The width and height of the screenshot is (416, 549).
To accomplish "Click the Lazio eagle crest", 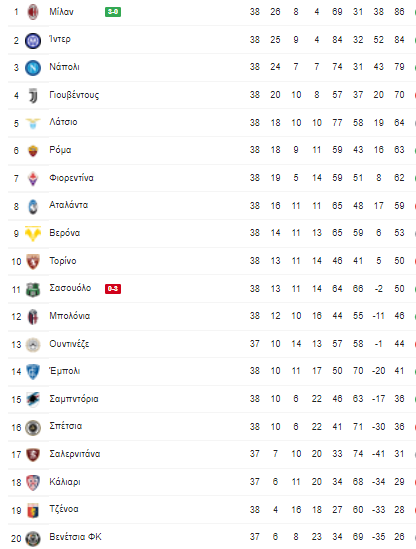I will pos(33,123).
